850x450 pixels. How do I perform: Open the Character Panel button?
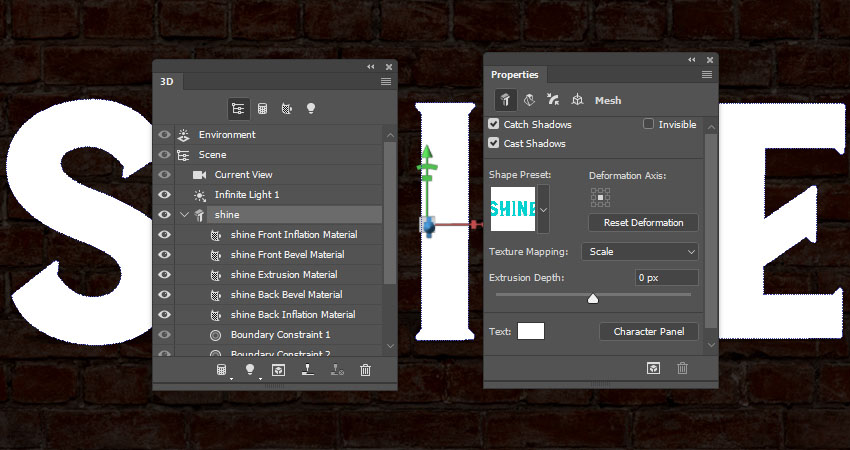(649, 331)
